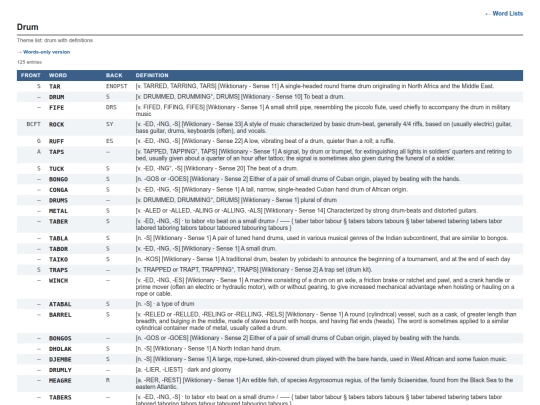Select the word BONGO

tap(59, 179)
